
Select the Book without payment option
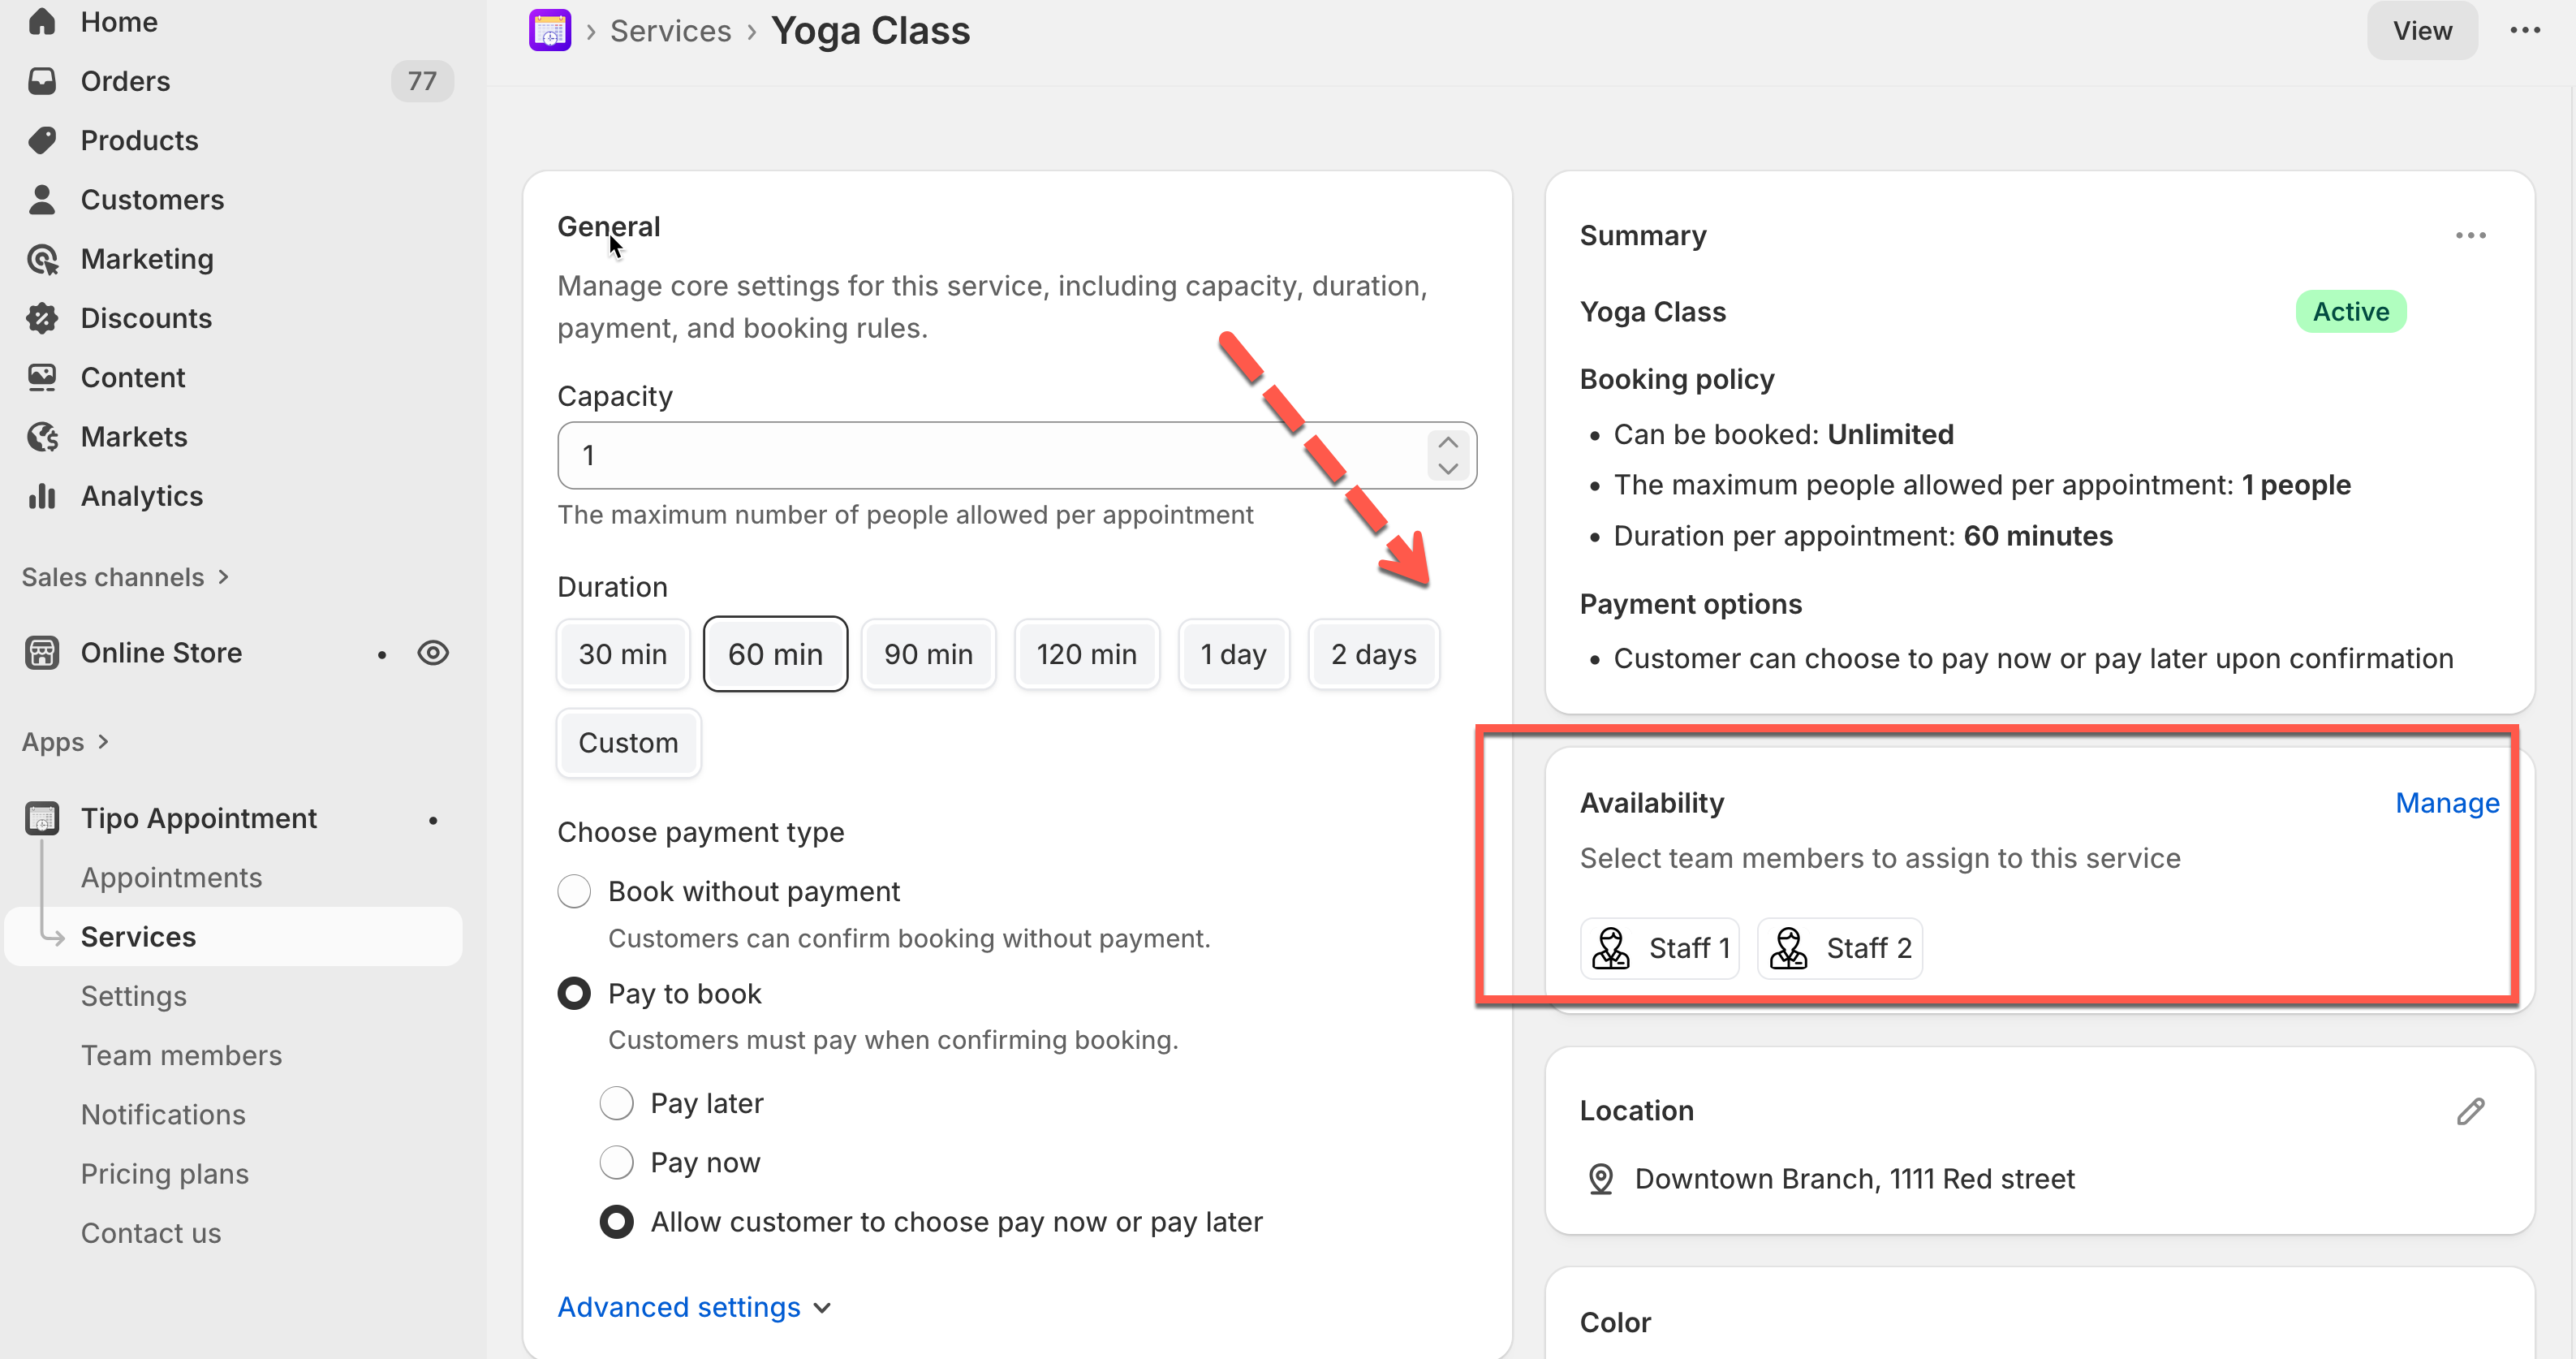(x=574, y=891)
